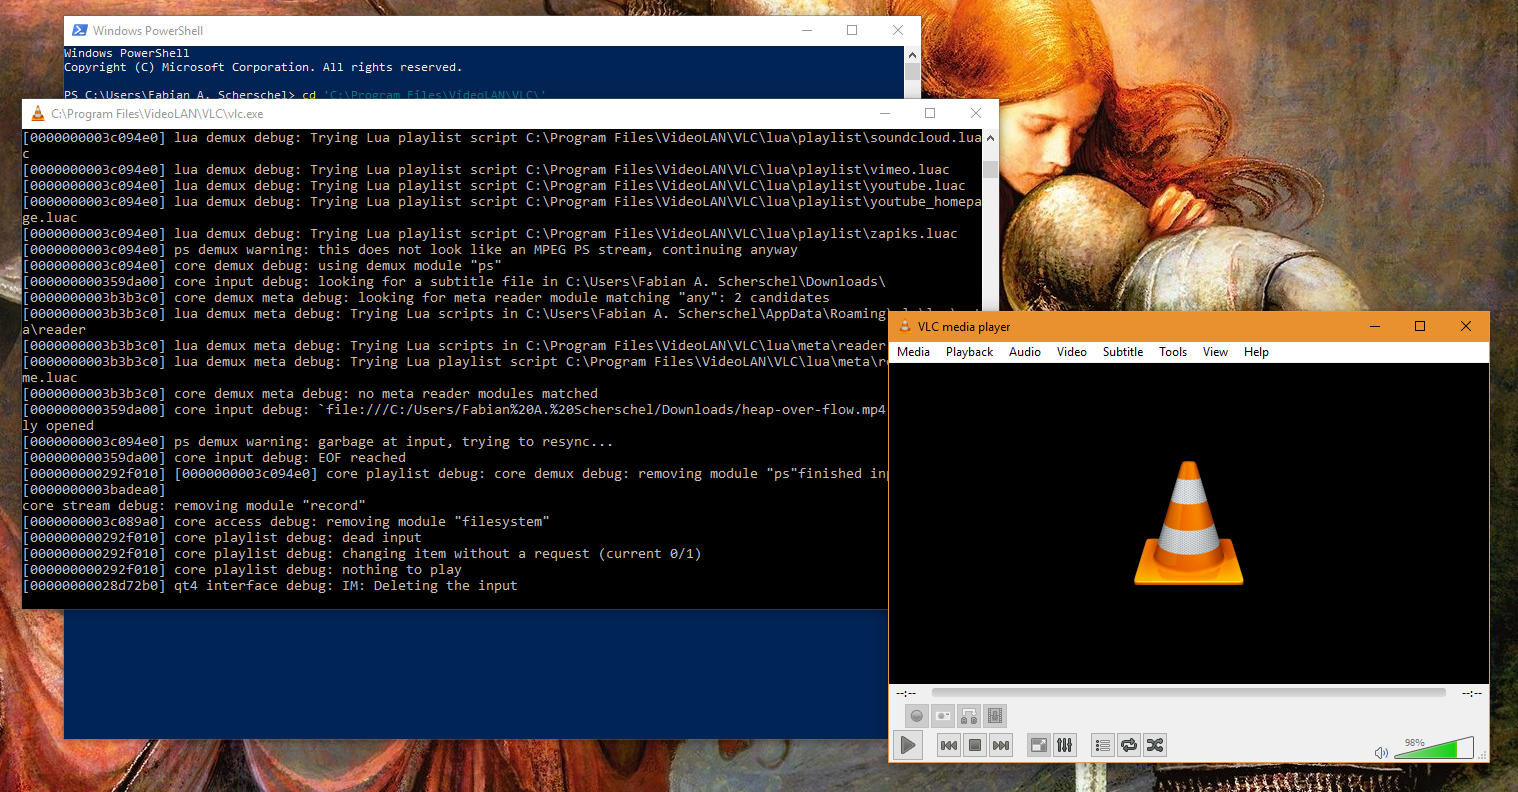1518x792 pixels.
Task: Open the Tools menu in VLC
Action: [1173, 352]
